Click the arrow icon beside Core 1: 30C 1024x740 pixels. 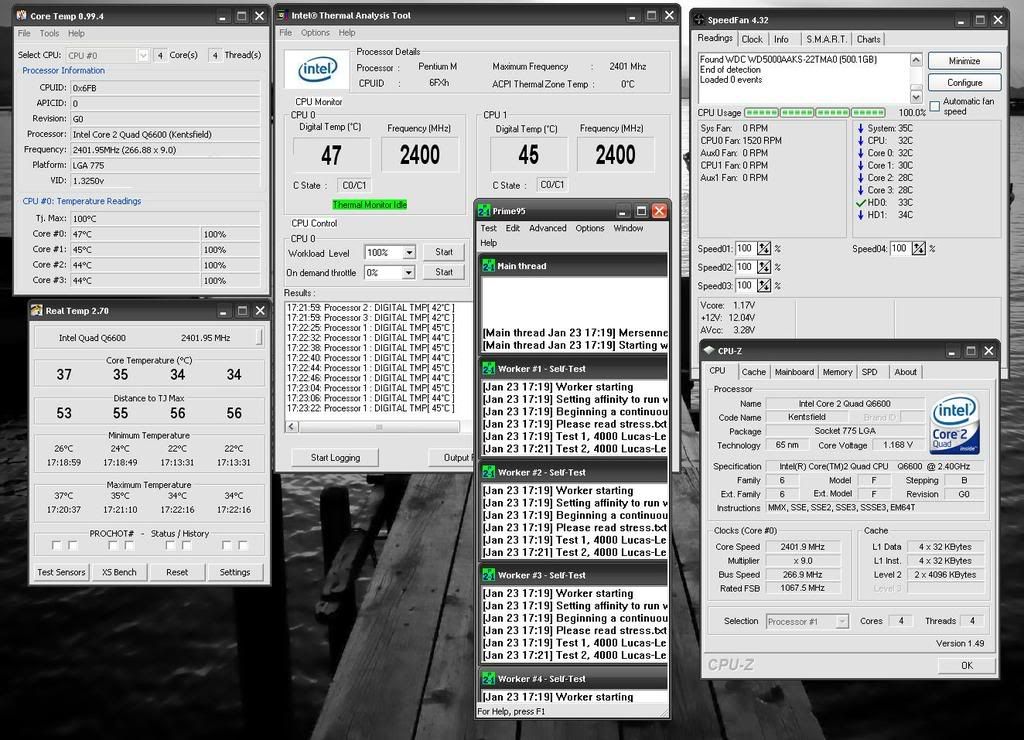[861, 165]
